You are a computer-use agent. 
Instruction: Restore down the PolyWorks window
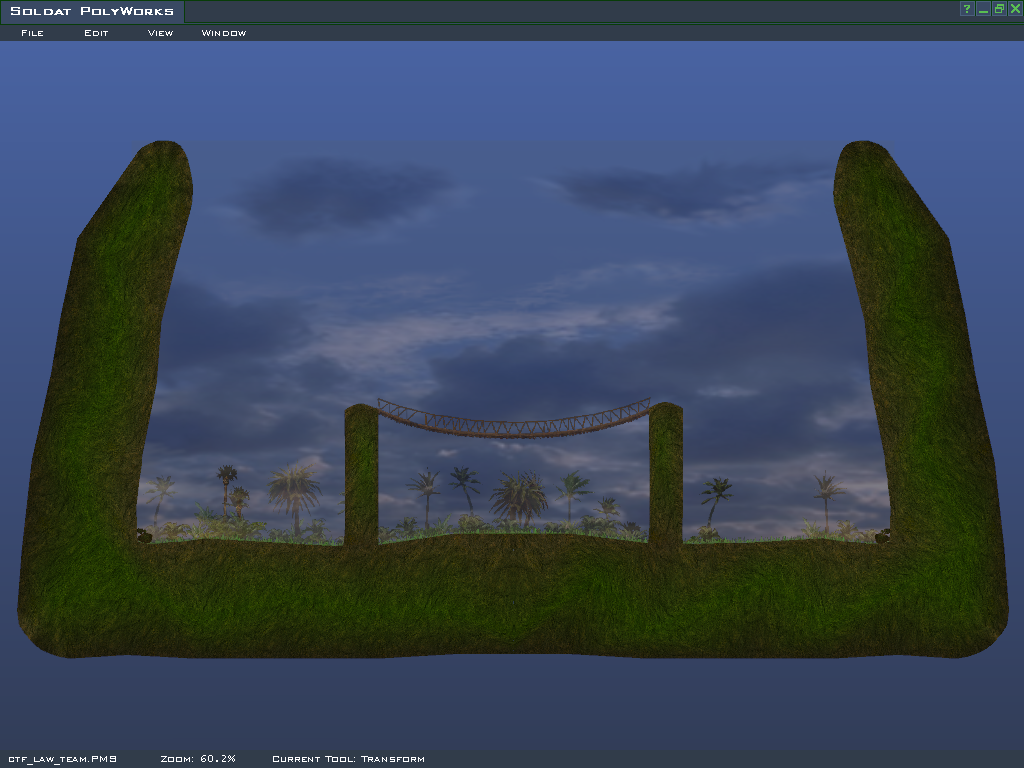(999, 9)
